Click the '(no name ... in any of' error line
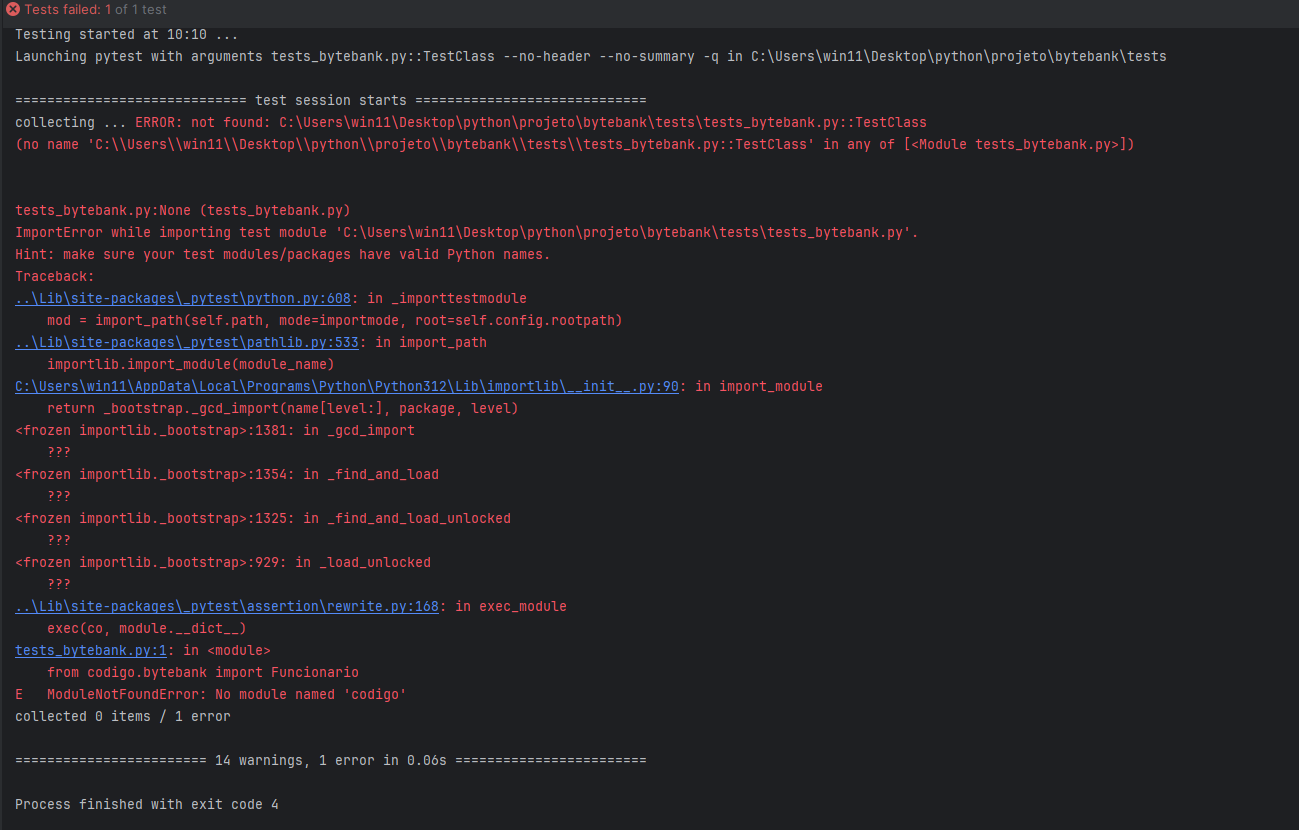The width and height of the screenshot is (1299, 830). tap(575, 144)
